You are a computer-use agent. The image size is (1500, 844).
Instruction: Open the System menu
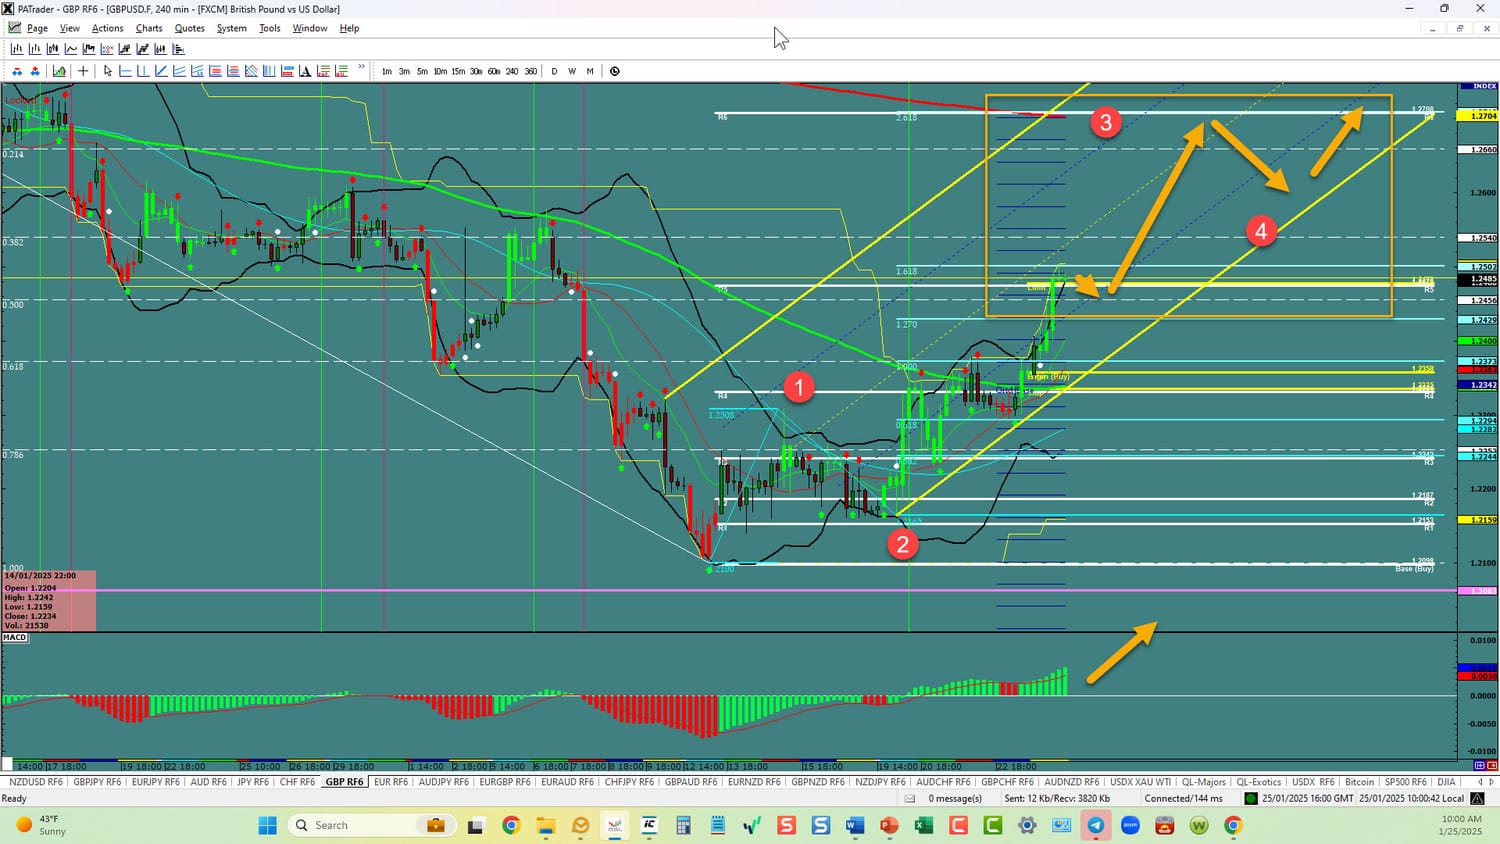tap(231, 28)
